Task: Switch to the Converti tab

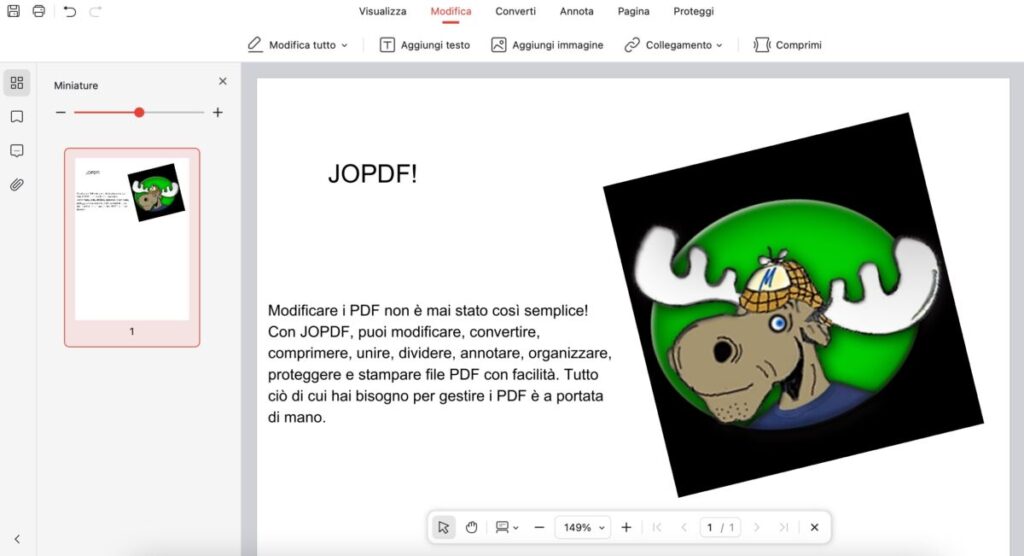Action: click(x=515, y=12)
